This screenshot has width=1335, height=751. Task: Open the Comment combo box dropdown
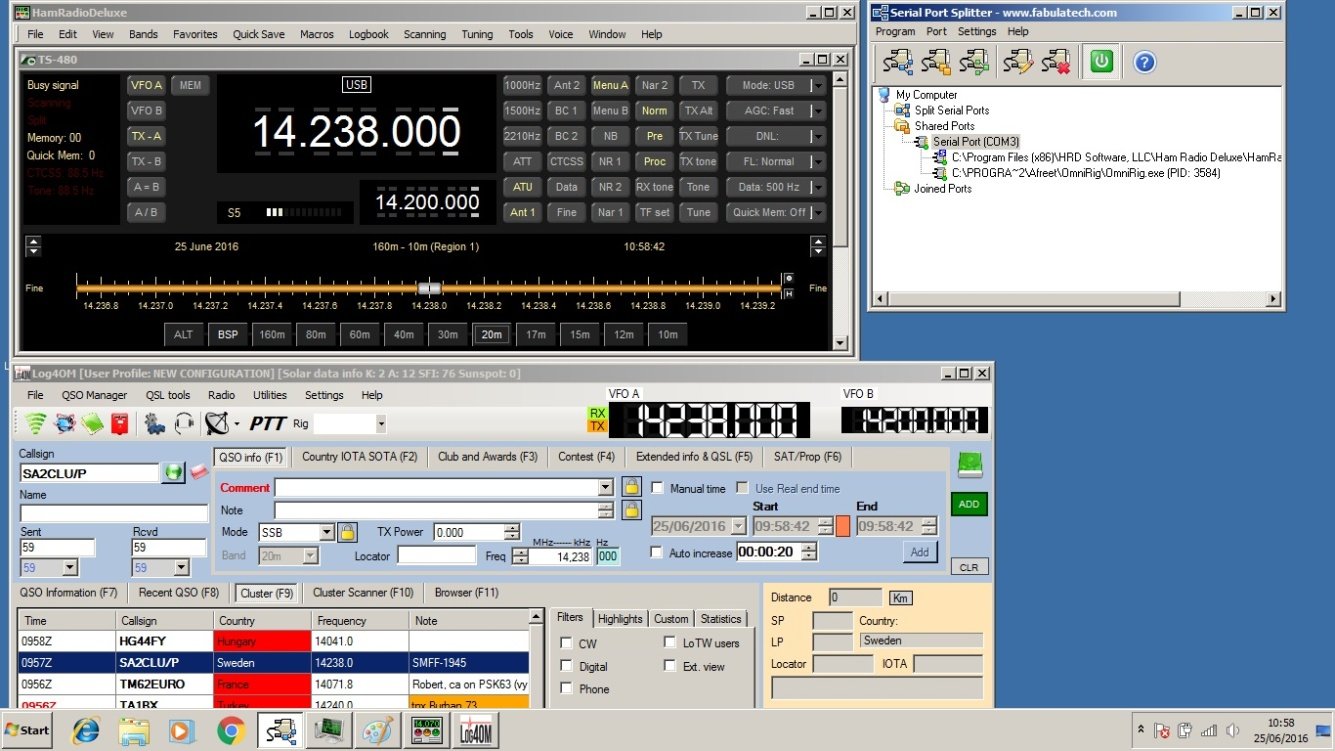(605, 487)
